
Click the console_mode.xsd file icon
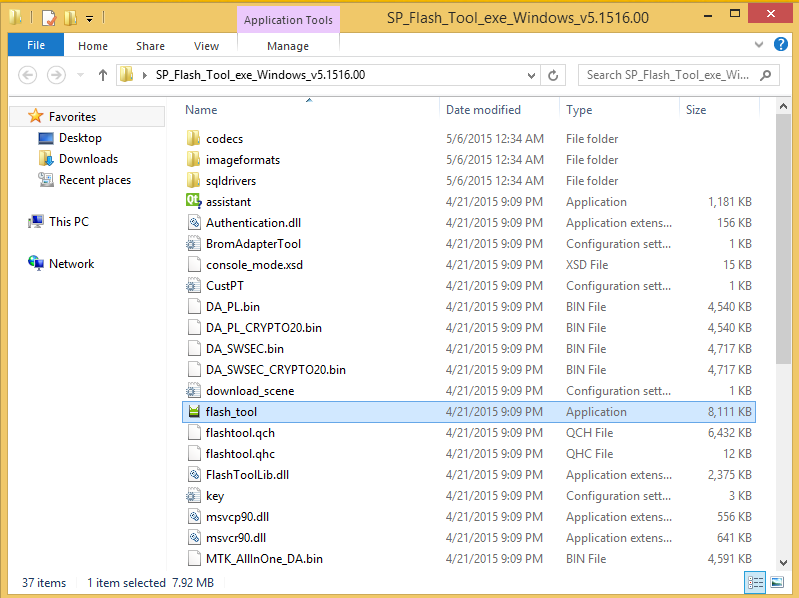194,264
